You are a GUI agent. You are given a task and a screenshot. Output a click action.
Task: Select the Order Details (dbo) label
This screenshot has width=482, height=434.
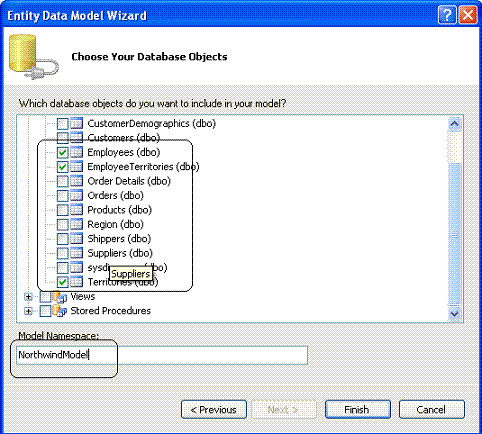click(x=129, y=181)
